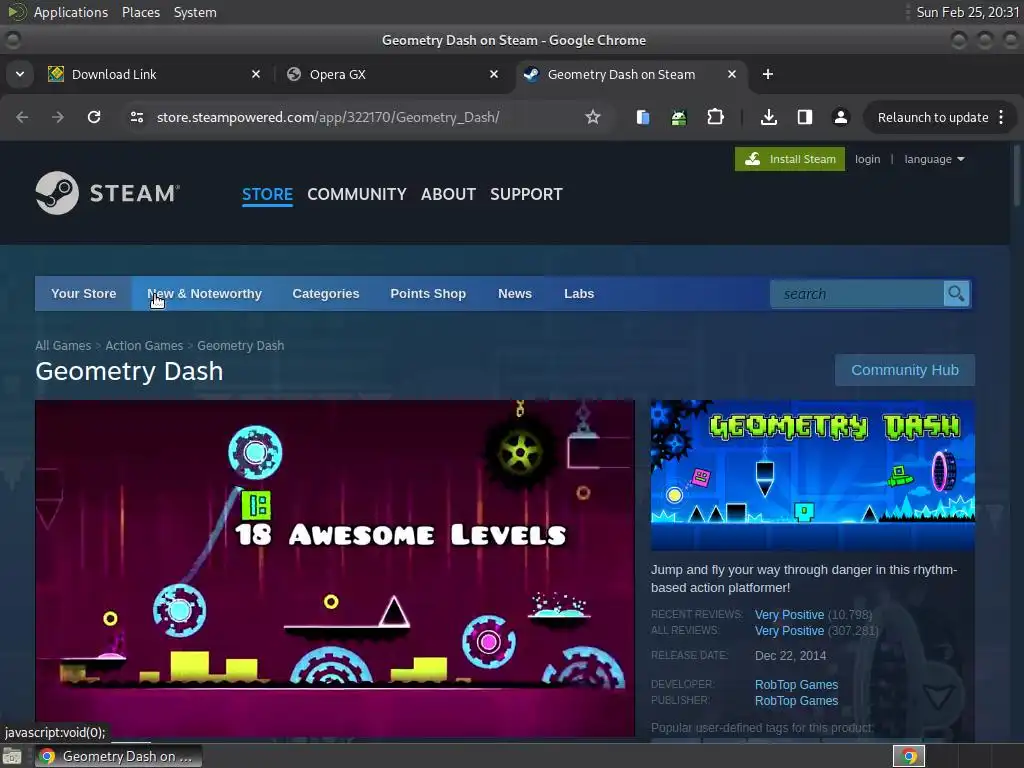Open recent reviews Very Positive link
Image resolution: width=1024 pixels, height=768 pixels.
point(789,615)
